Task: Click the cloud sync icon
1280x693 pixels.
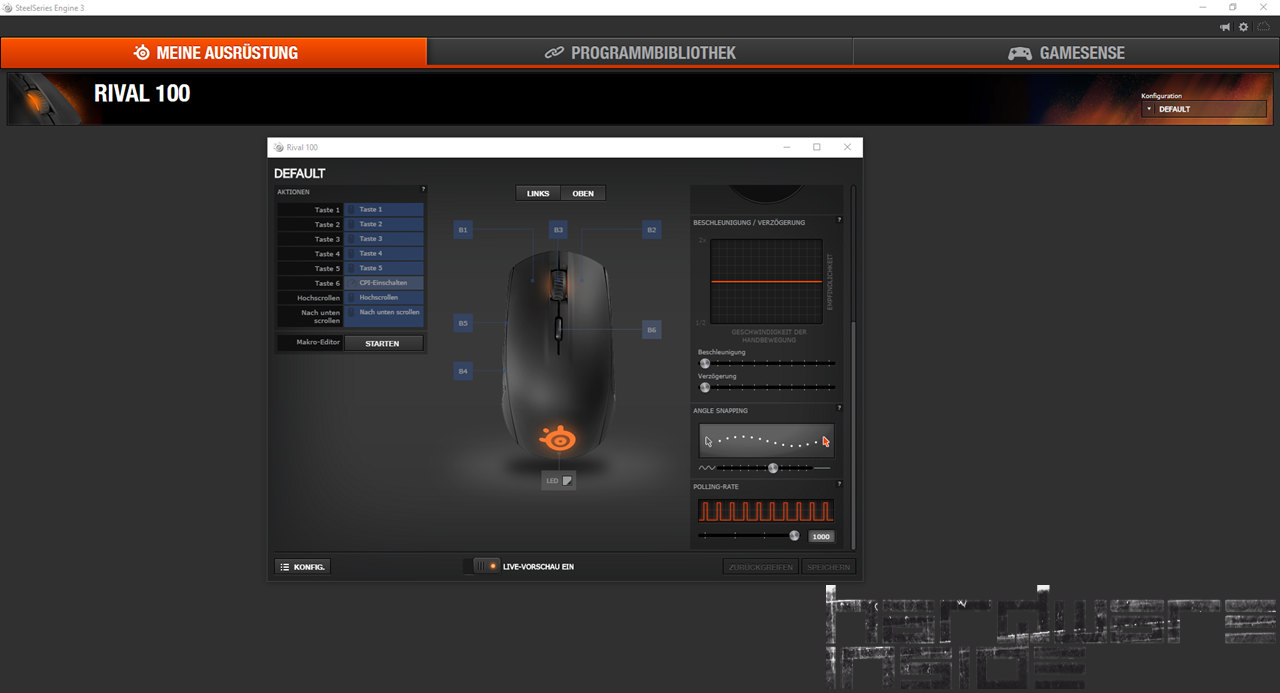Action: point(1263,27)
